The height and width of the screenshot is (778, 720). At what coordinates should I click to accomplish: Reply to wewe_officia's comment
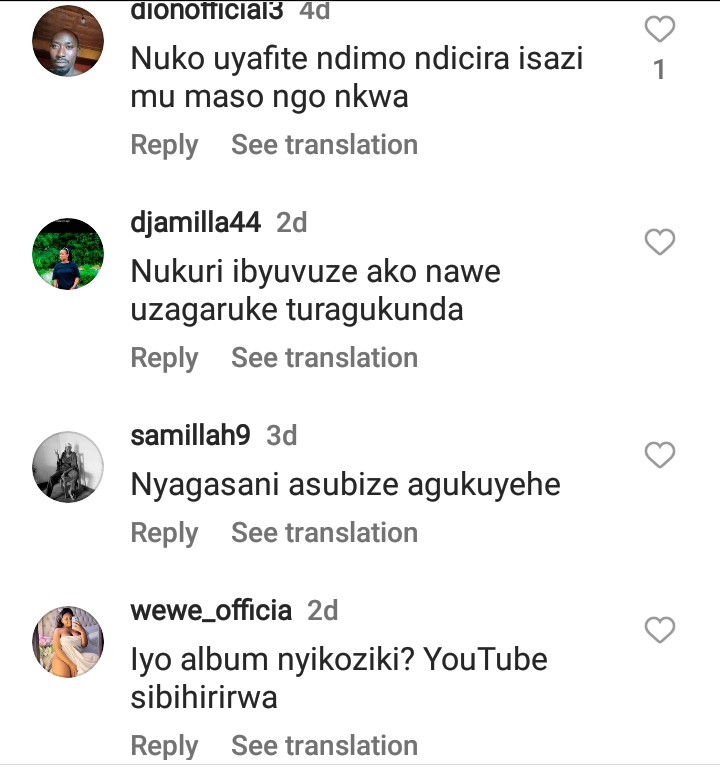click(x=164, y=746)
